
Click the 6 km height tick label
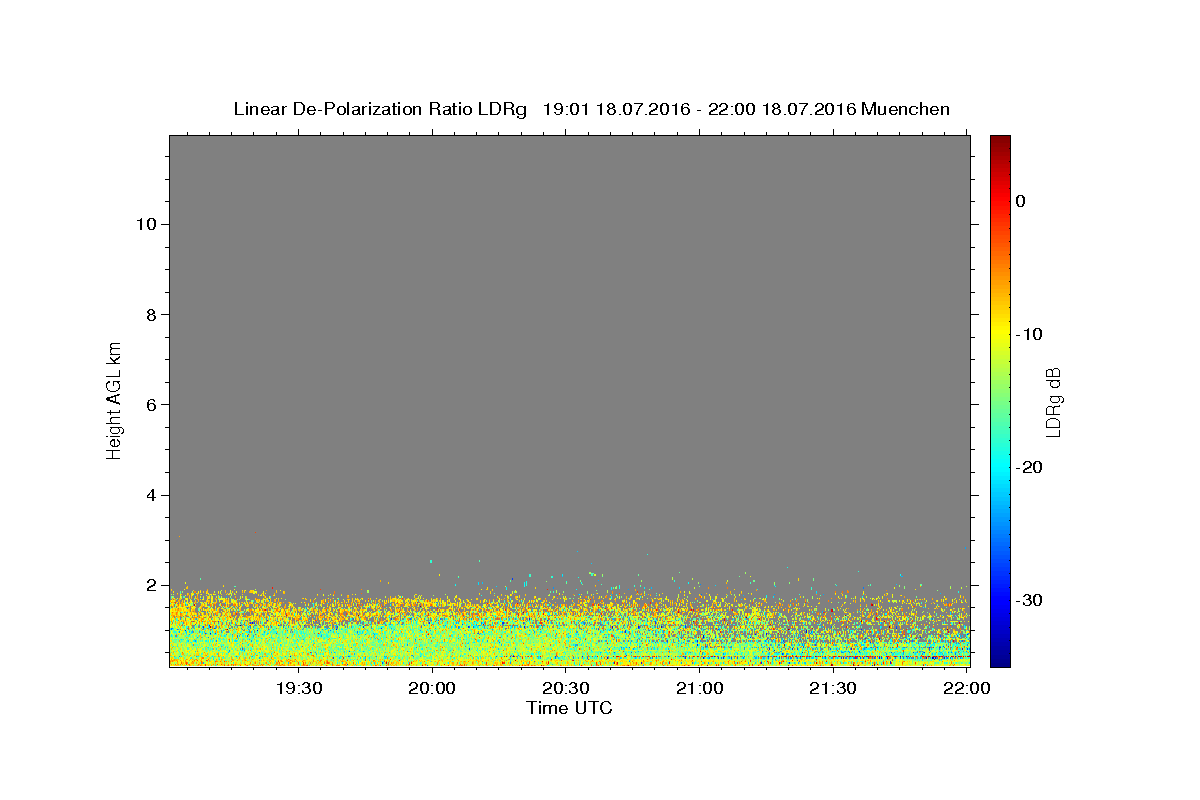coord(149,405)
